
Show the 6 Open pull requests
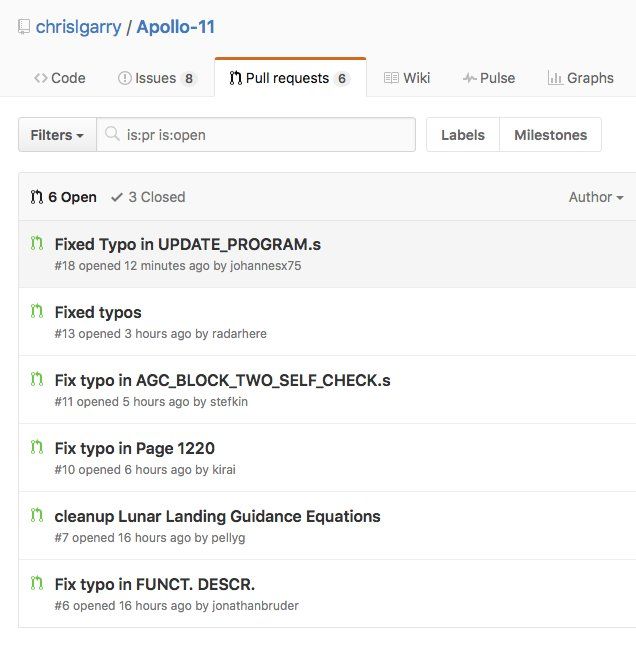(63, 197)
